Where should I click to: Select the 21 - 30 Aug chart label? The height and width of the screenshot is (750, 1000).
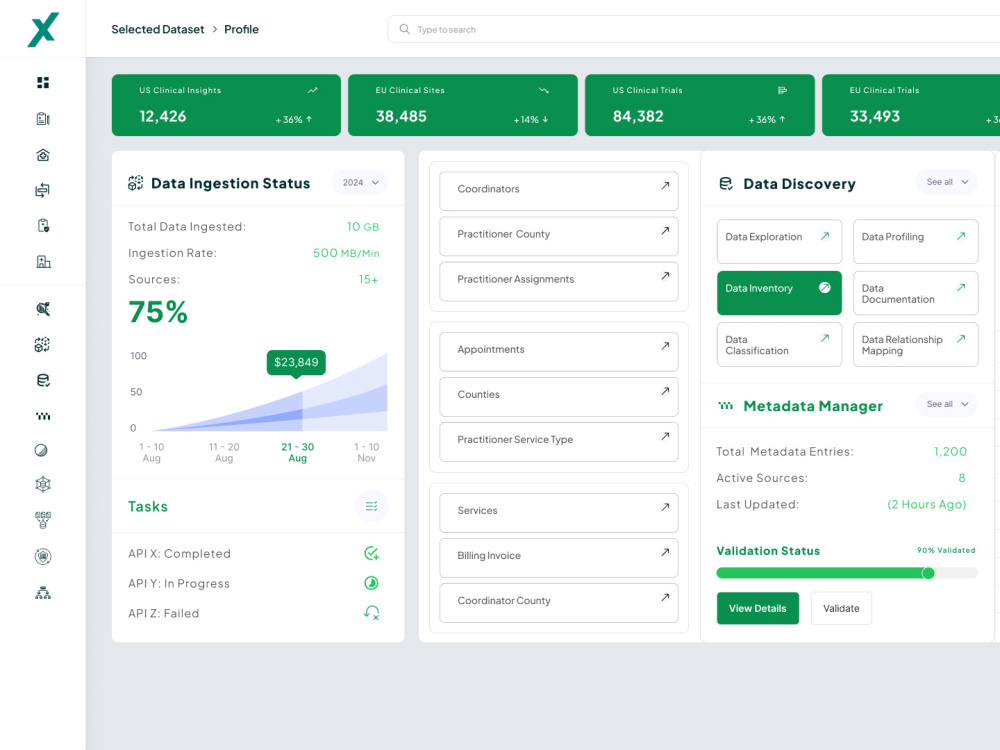tap(297, 452)
